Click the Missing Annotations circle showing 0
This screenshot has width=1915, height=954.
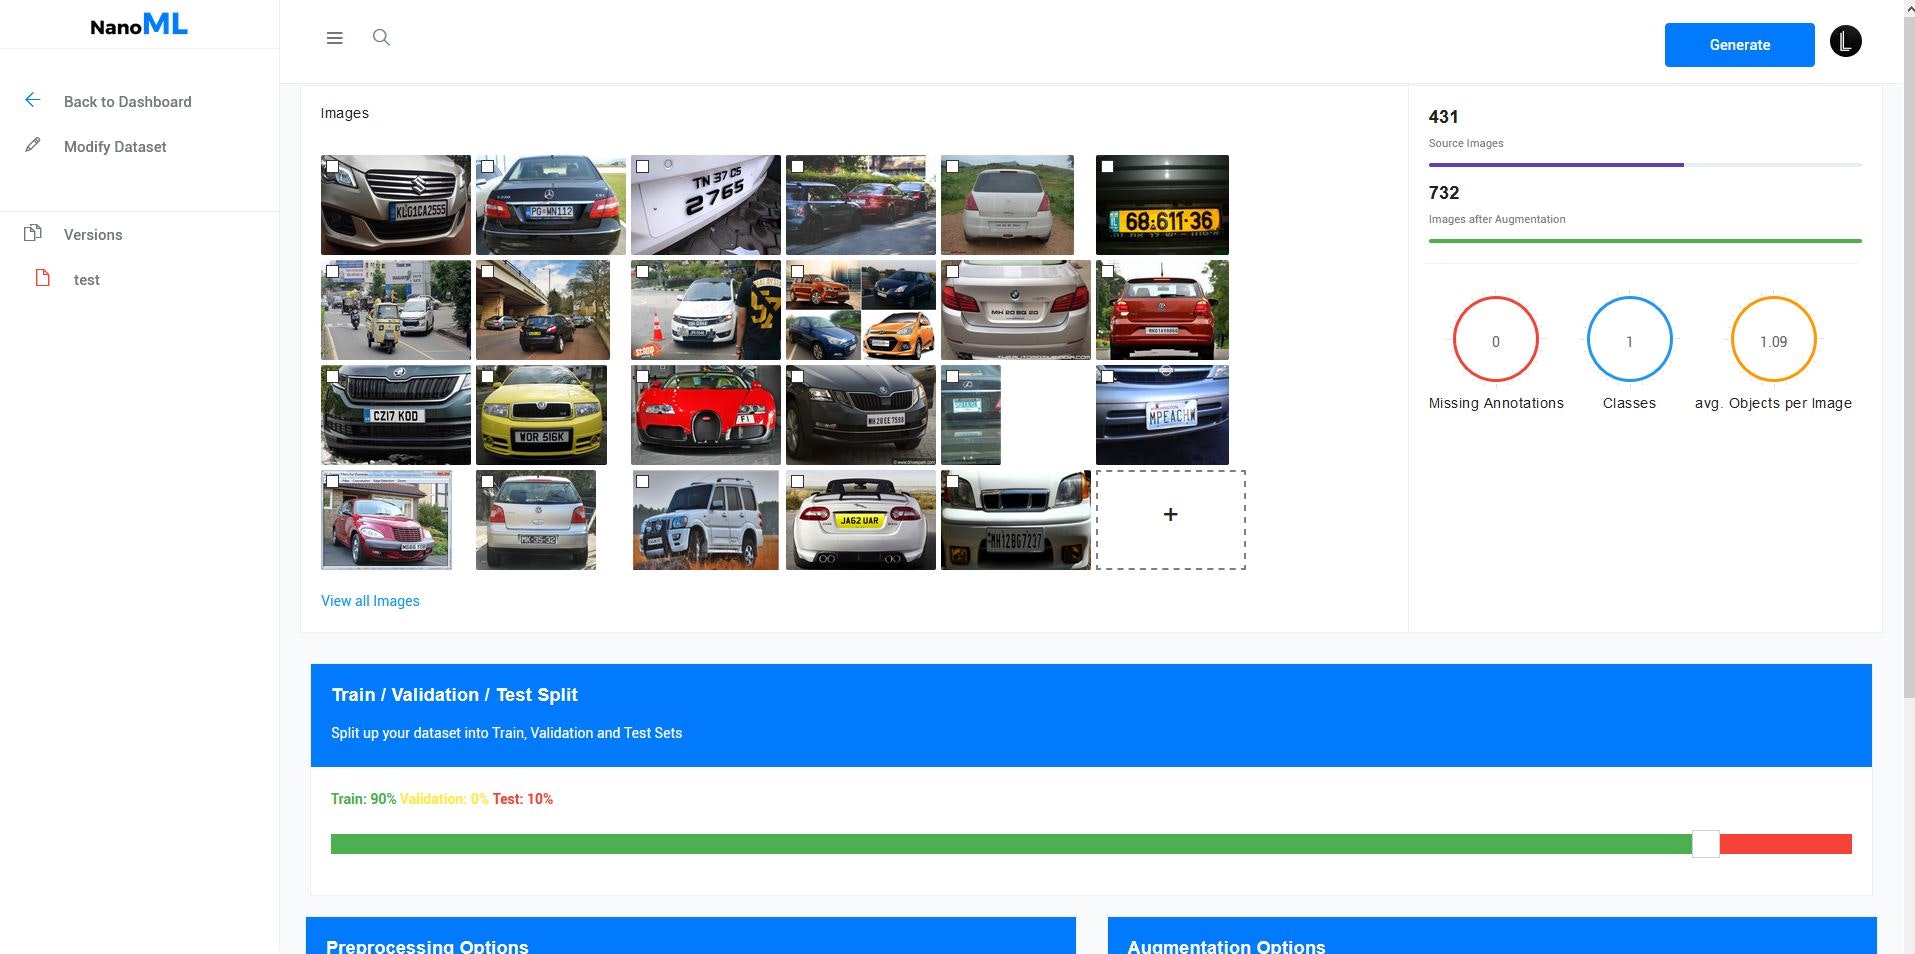point(1495,341)
